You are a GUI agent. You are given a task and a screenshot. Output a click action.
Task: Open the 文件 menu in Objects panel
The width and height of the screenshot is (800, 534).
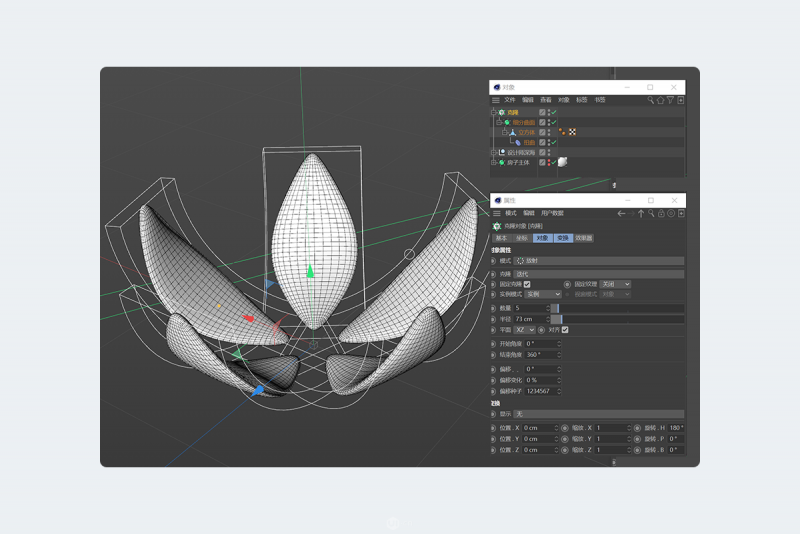pyautogui.click(x=510, y=100)
